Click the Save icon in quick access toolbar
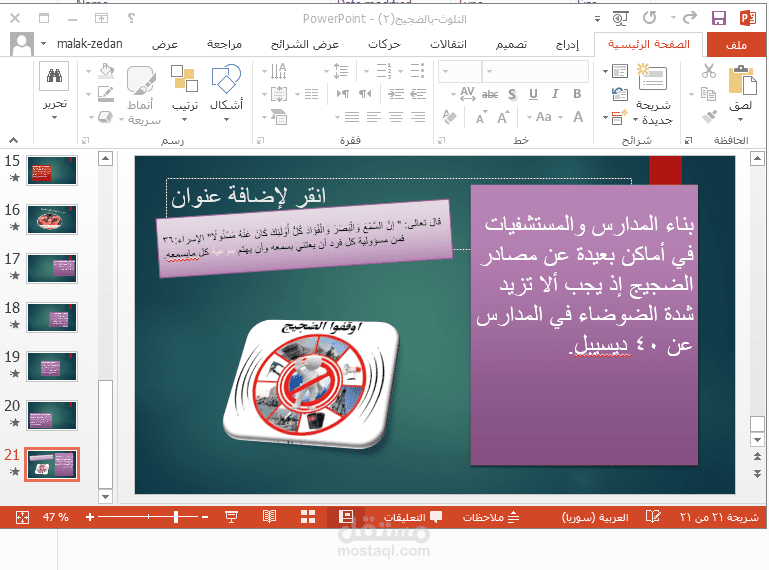This screenshot has width=769, height=570. pos(718,18)
